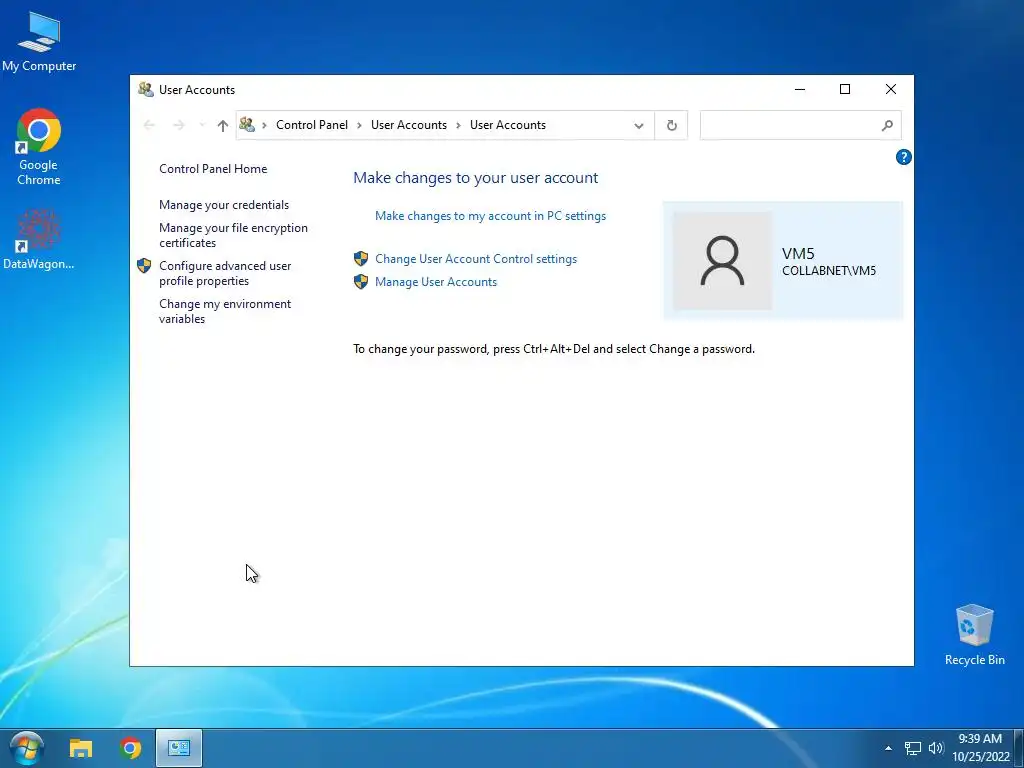Viewport: 1024px width, 768px height.
Task: Click the Control Panel taskbar button
Action: click(179, 748)
